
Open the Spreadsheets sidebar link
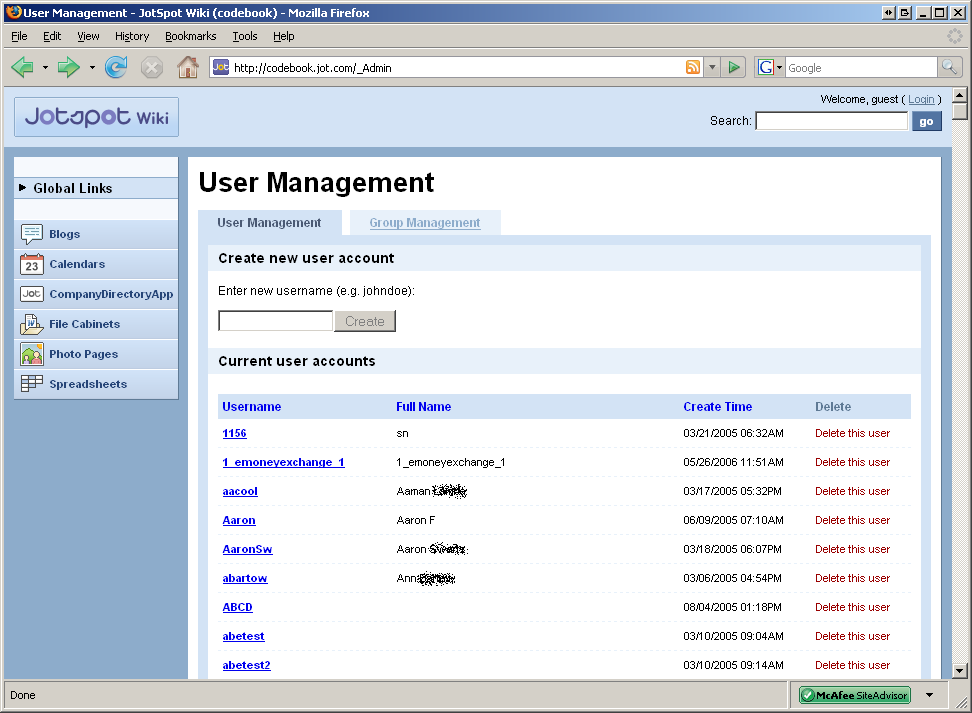point(88,384)
